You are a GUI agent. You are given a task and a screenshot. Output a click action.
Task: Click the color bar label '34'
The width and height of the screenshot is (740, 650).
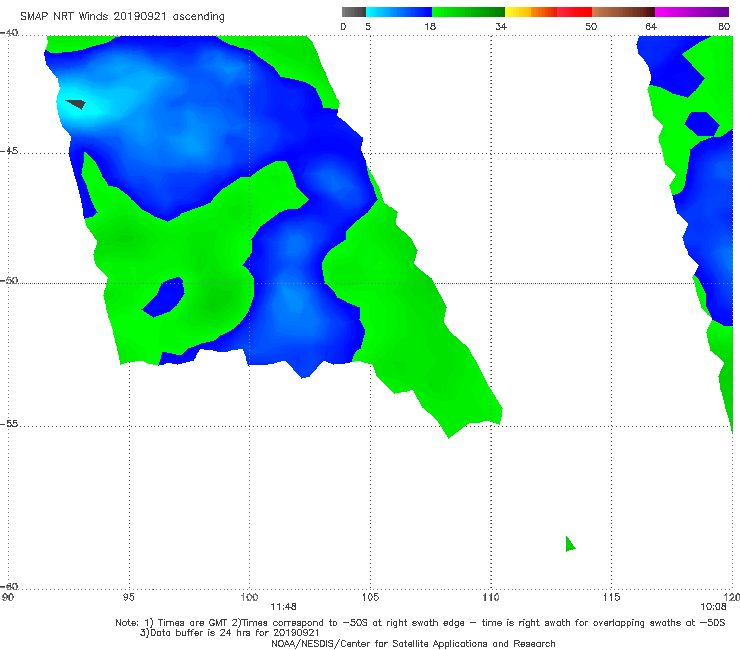click(501, 26)
